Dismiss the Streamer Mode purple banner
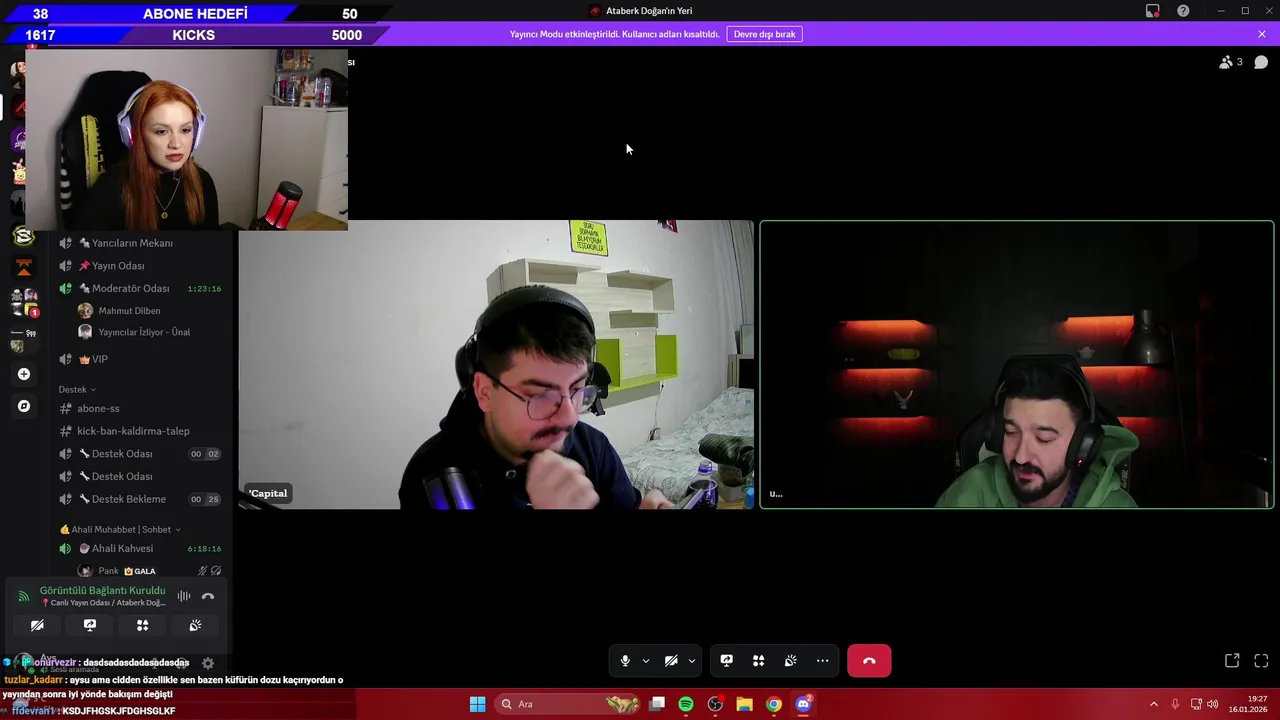The image size is (1280, 720). (x=1262, y=34)
